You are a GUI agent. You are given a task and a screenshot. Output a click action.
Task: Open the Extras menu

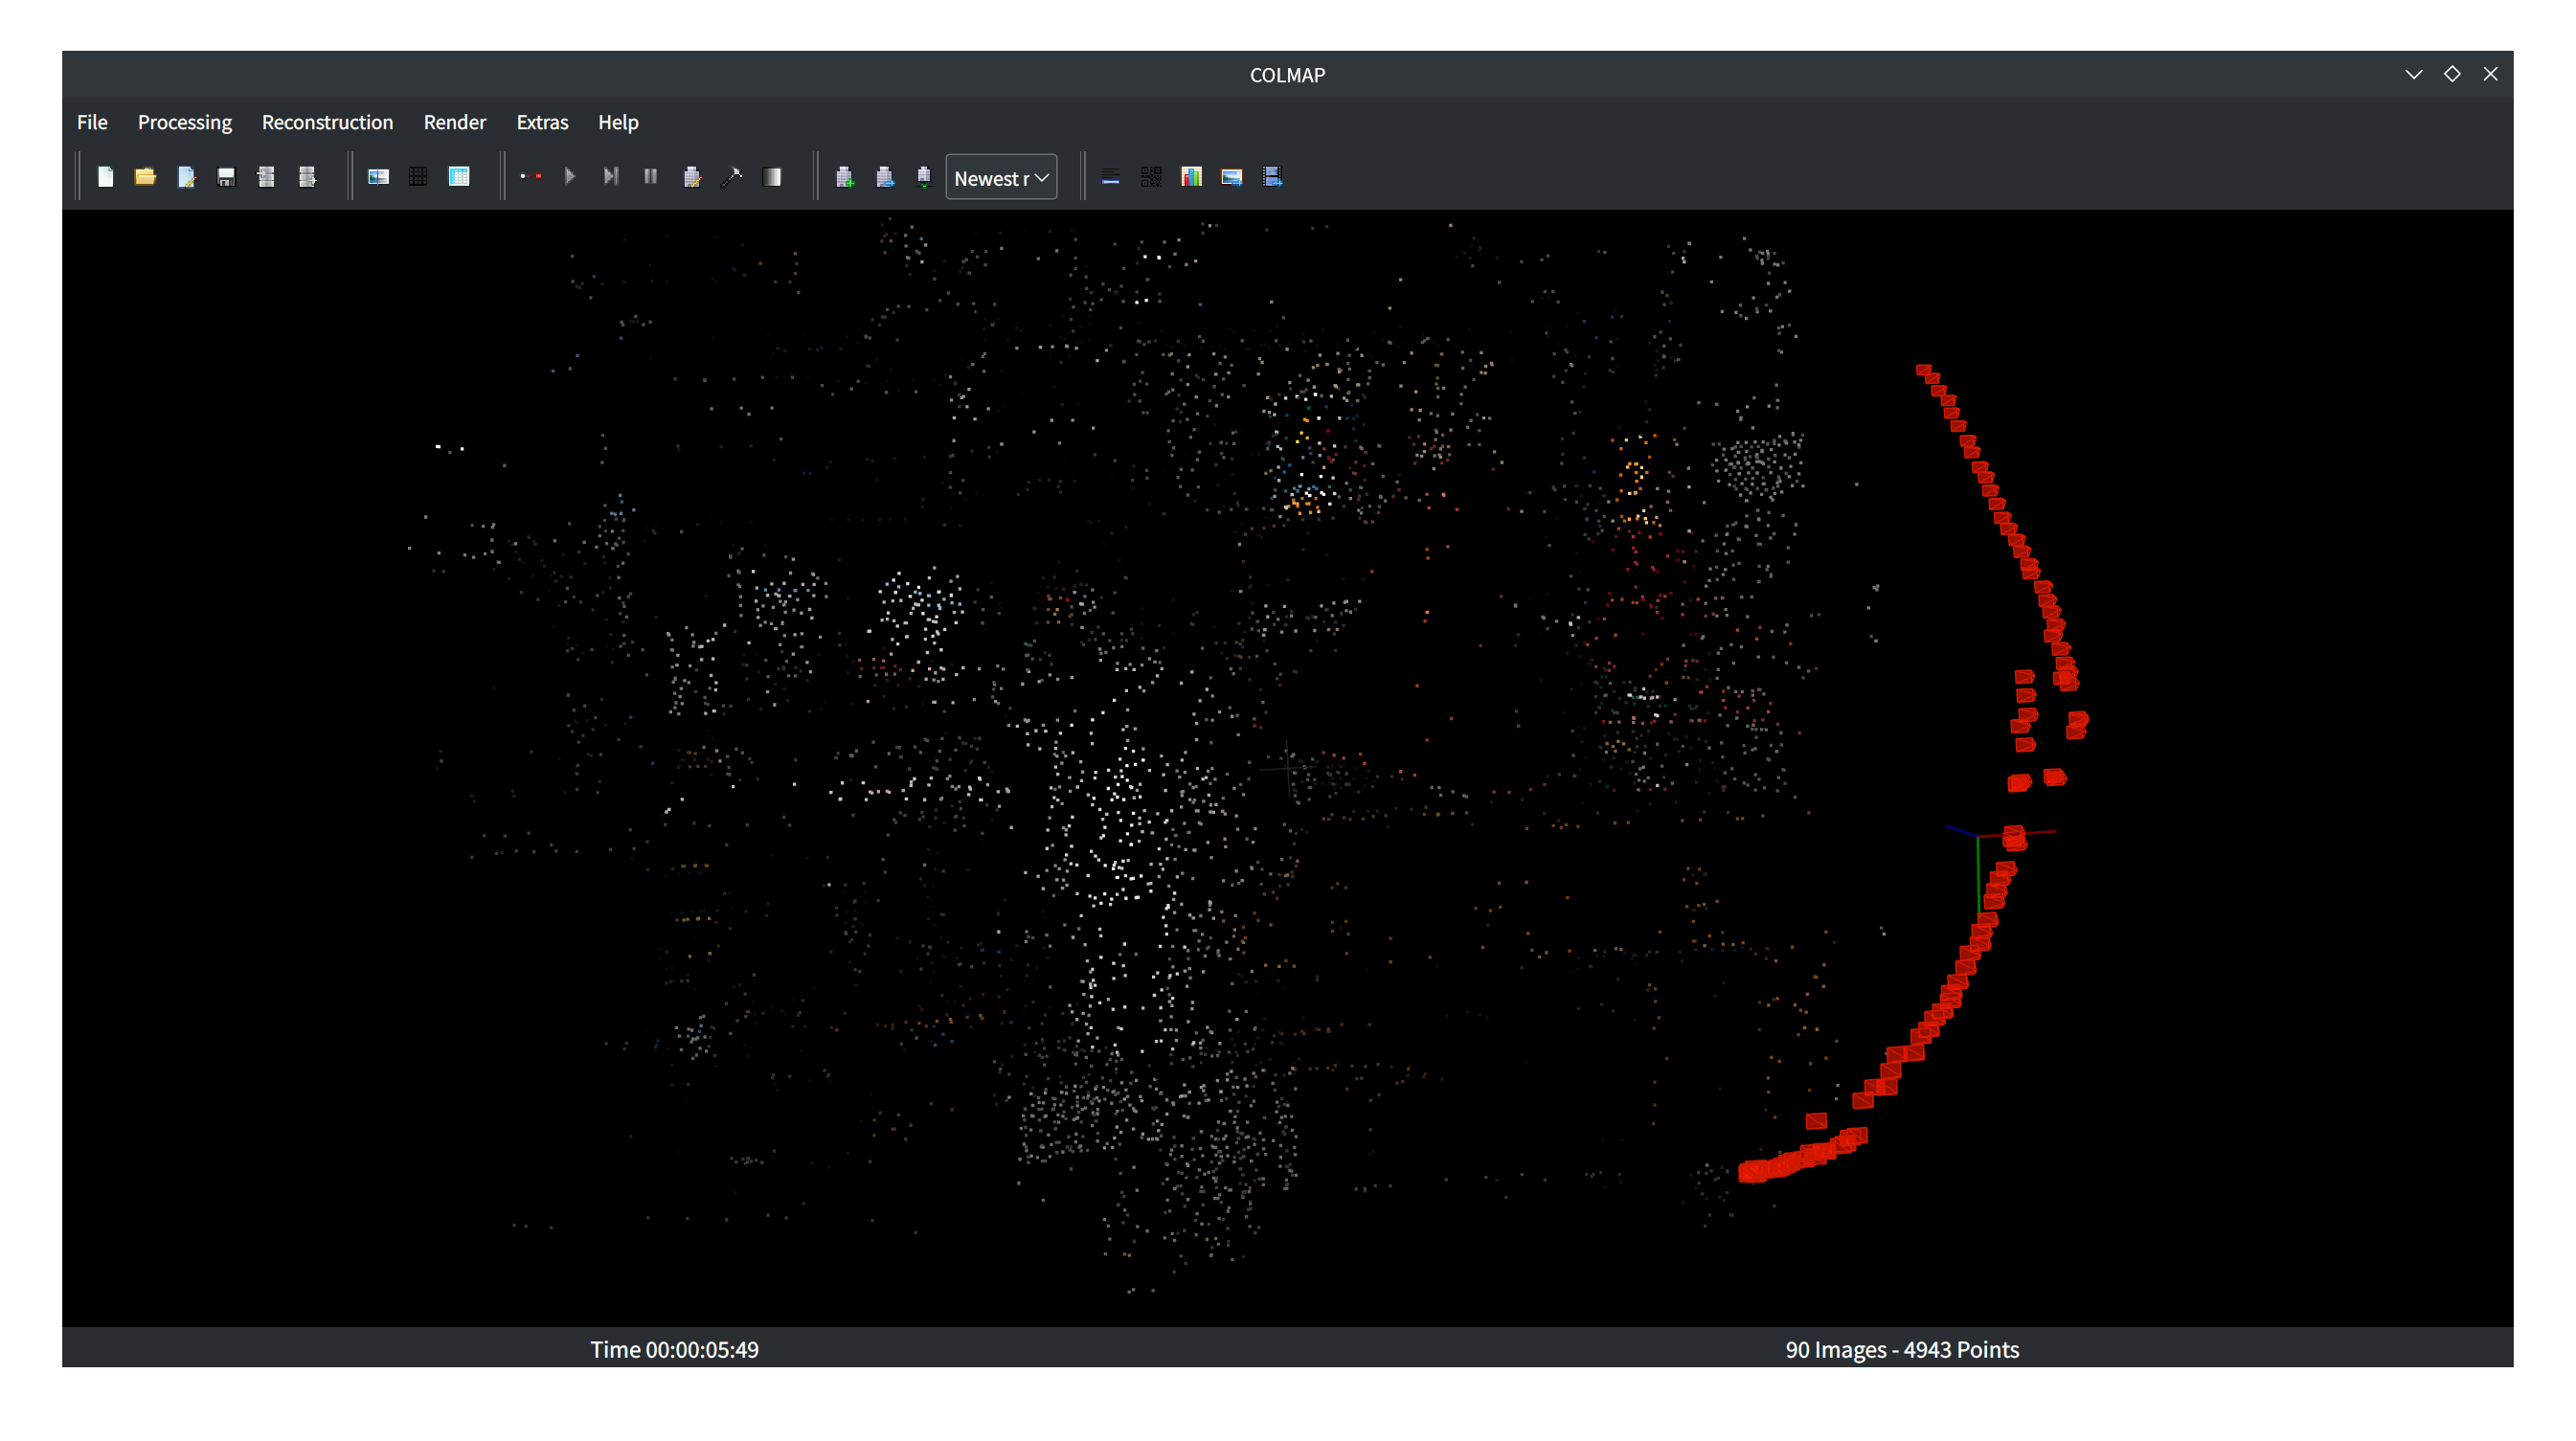pos(542,122)
